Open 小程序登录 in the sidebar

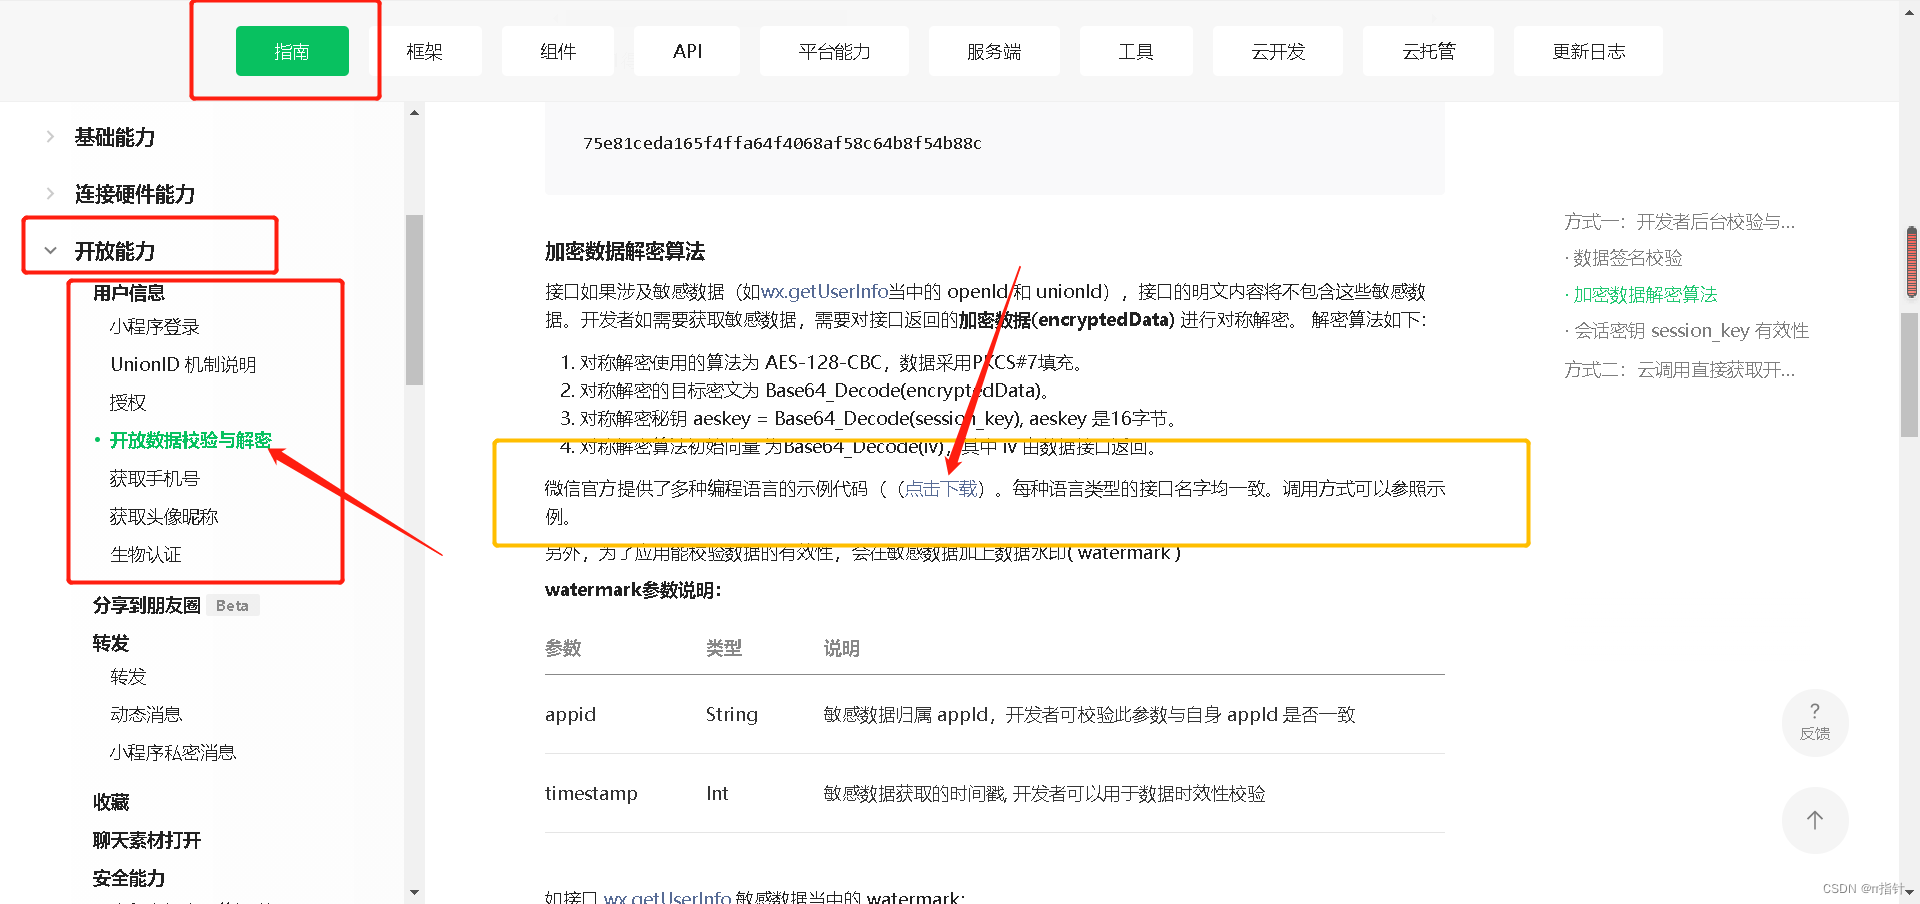(x=155, y=327)
